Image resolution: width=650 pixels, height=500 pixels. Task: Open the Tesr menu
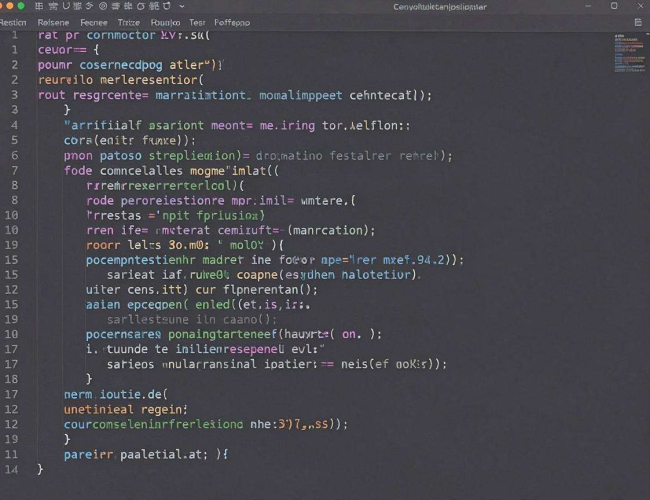(x=197, y=22)
